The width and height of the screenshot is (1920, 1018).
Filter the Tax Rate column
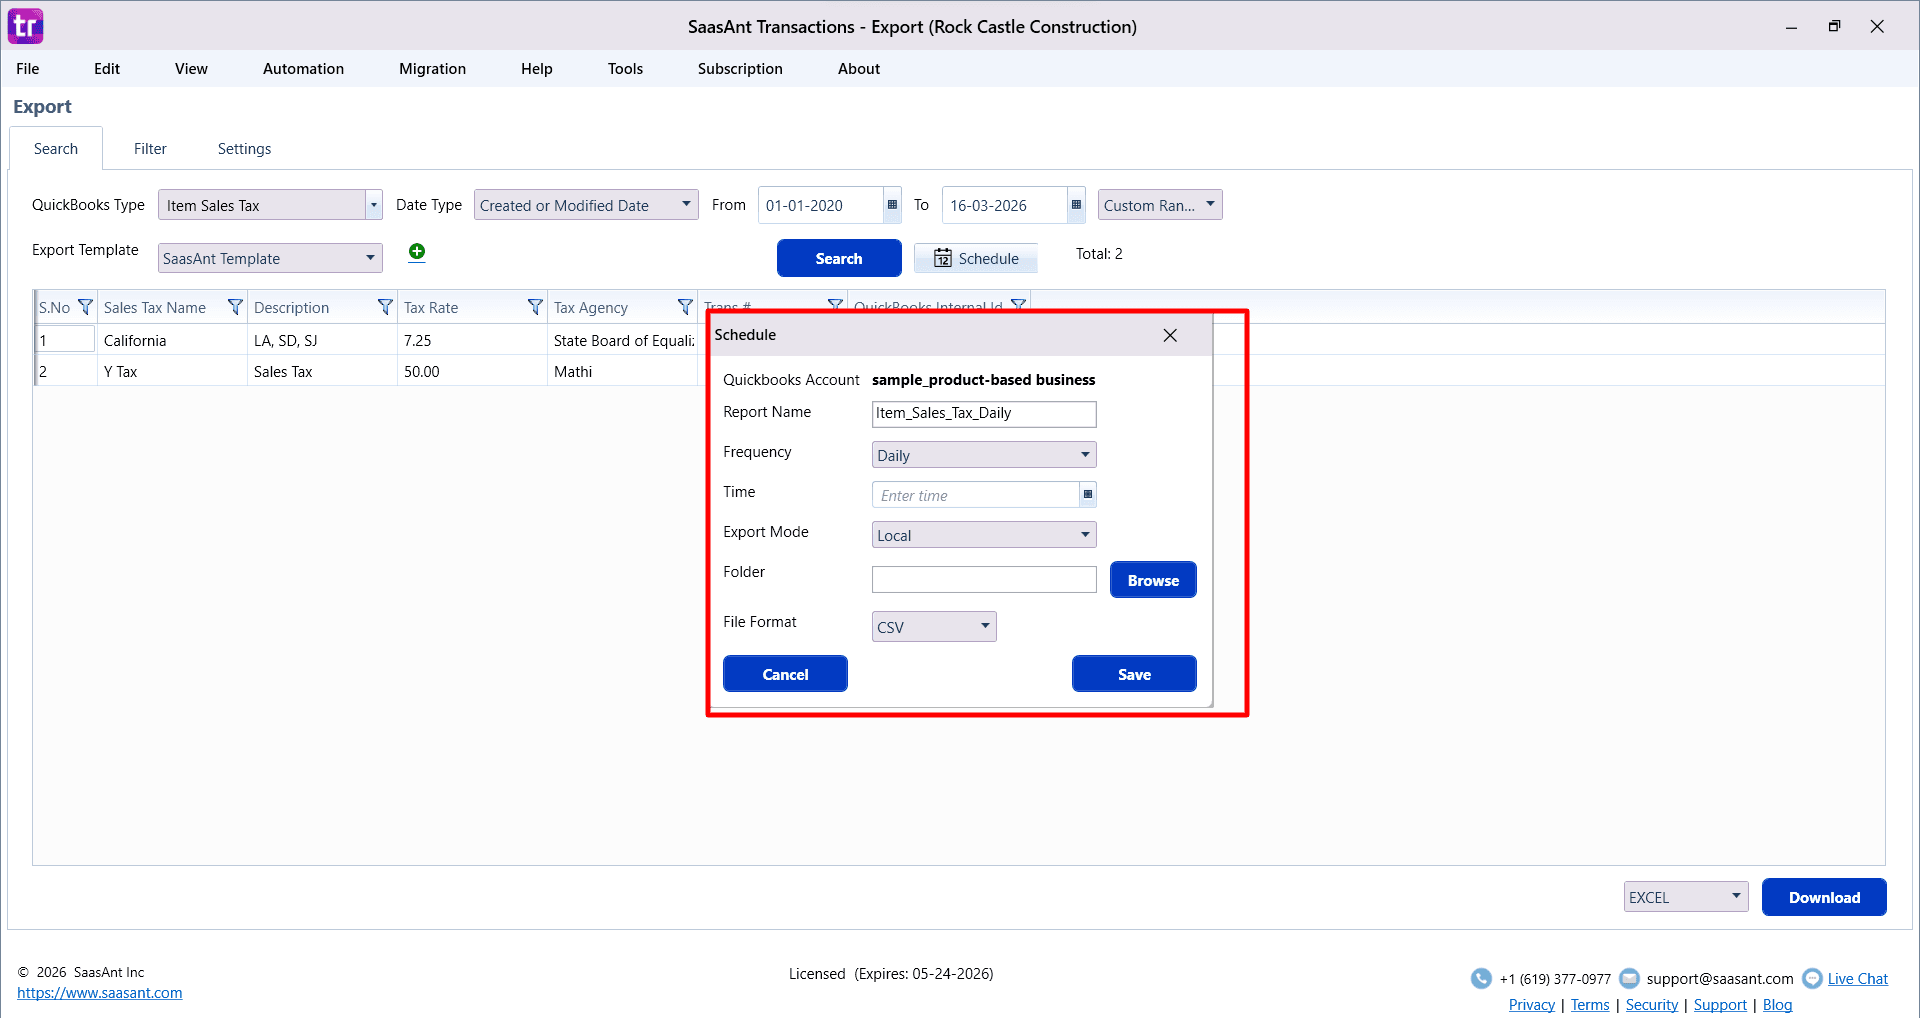pos(537,307)
